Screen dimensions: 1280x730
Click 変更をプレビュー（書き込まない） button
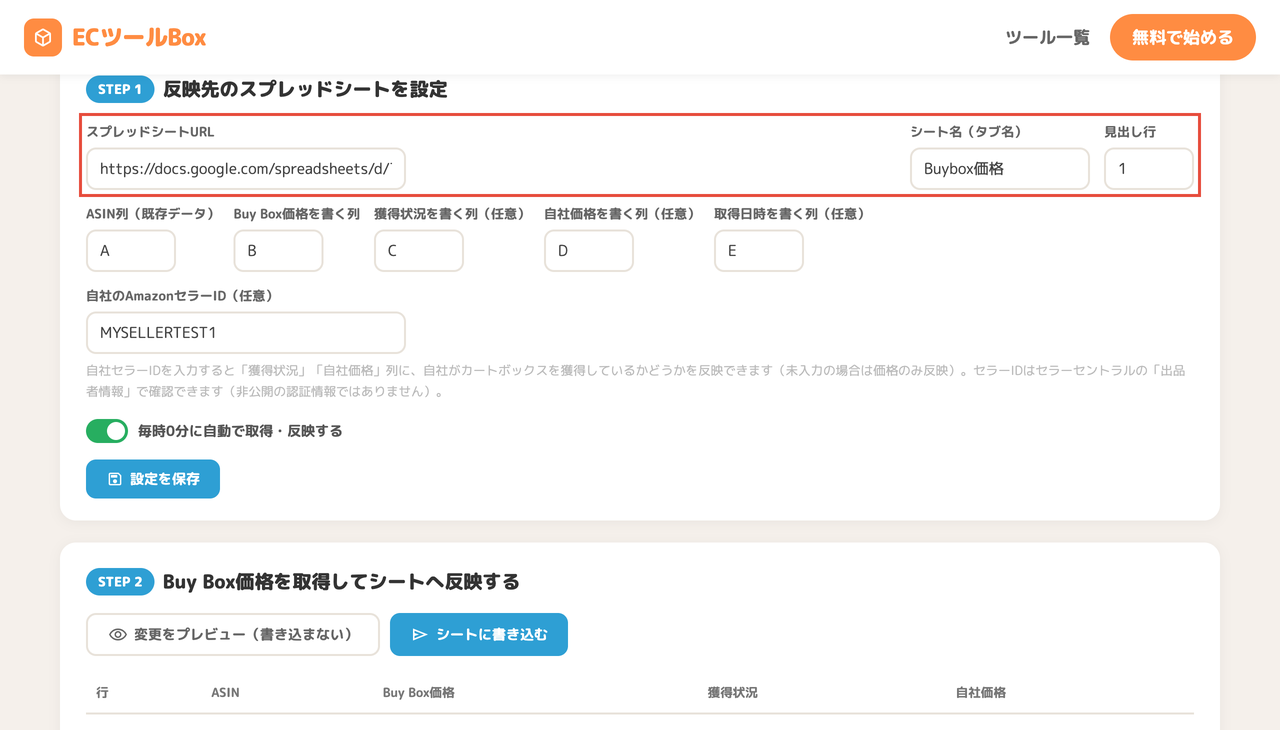click(233, 634)
